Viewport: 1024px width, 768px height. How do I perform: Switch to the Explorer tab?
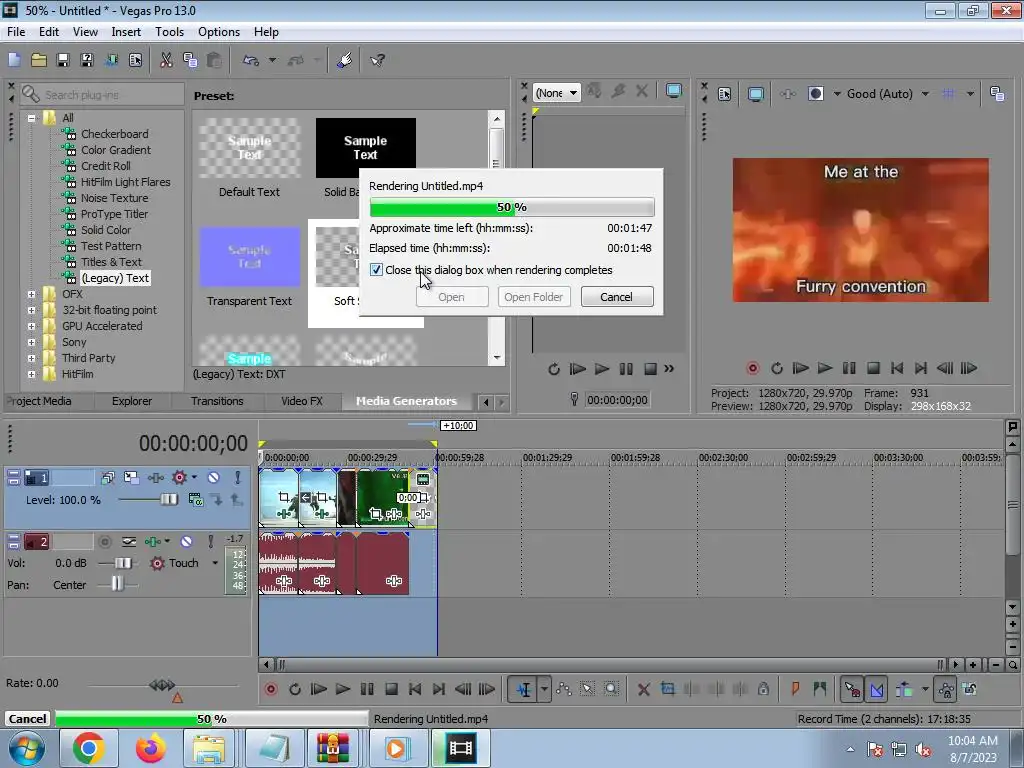[x=131, y=401]
